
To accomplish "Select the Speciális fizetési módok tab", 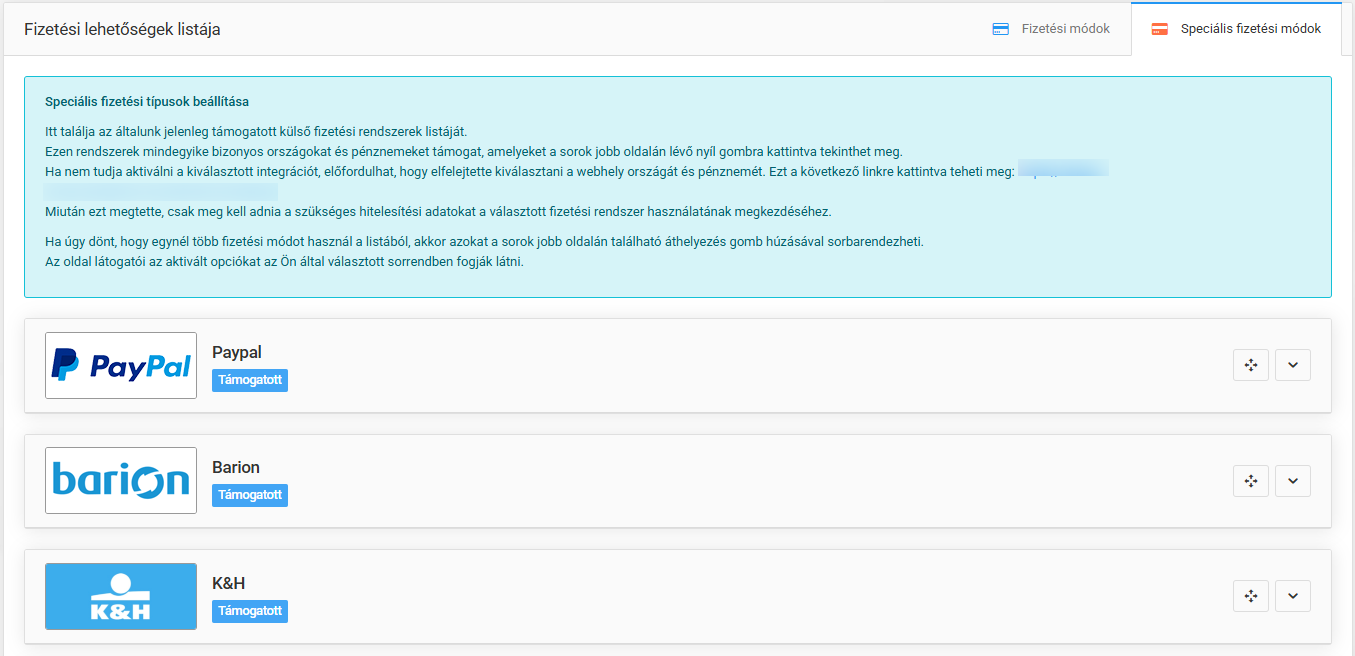I will (x=1237, y=29).
